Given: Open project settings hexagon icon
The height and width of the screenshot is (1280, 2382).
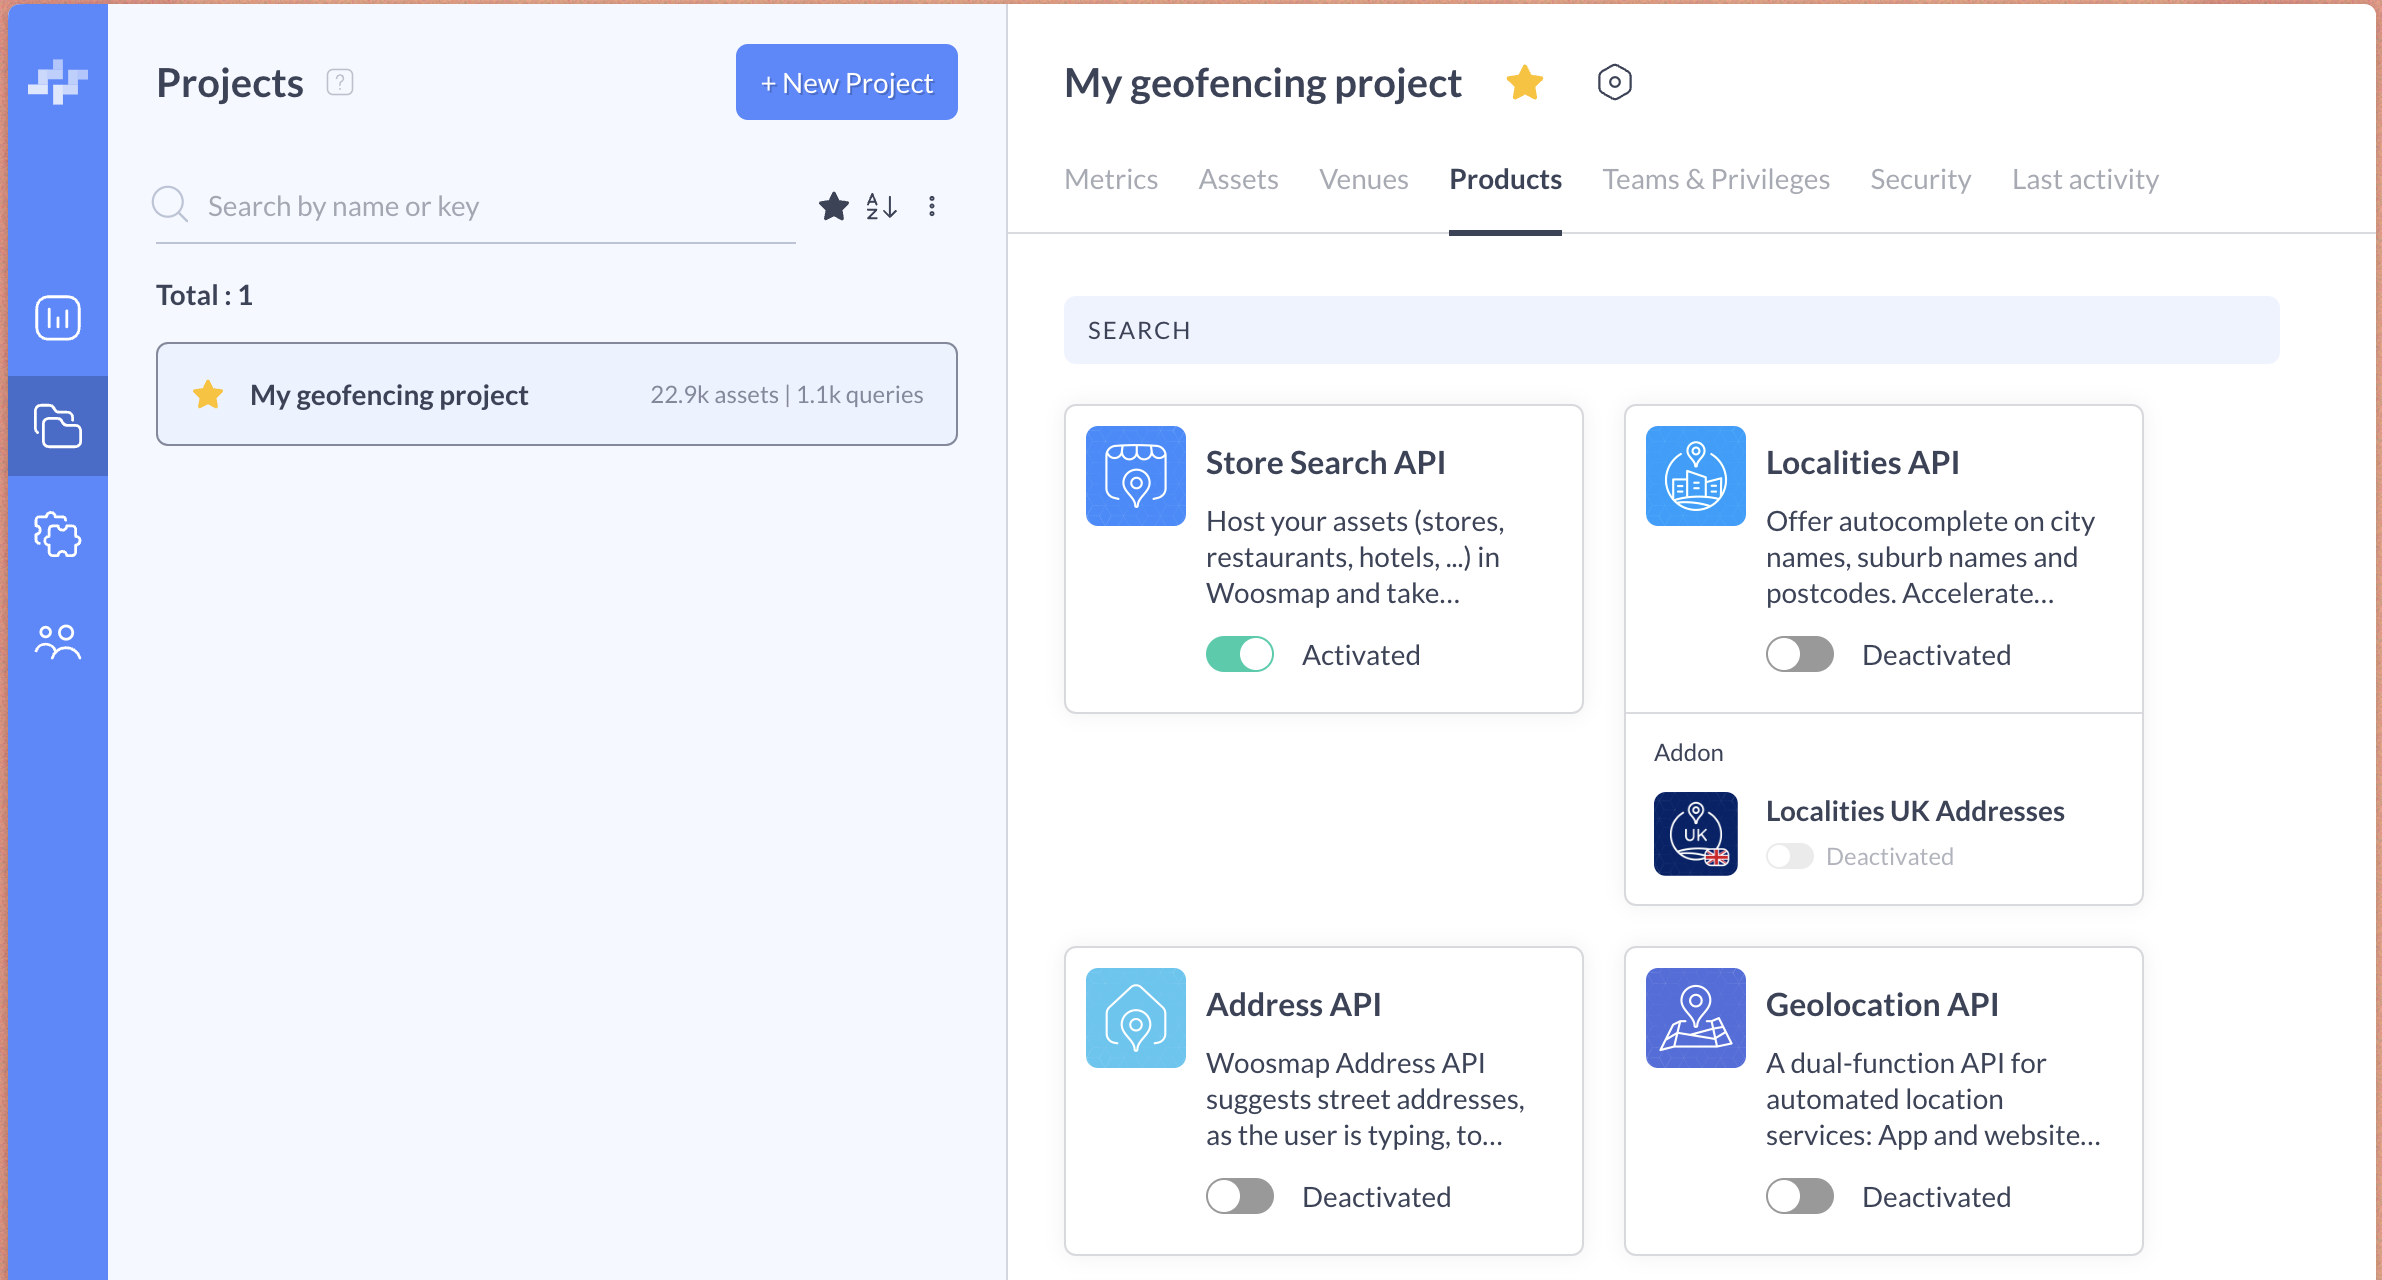Looking at the screenshot, I should (x=1614, y=82).
